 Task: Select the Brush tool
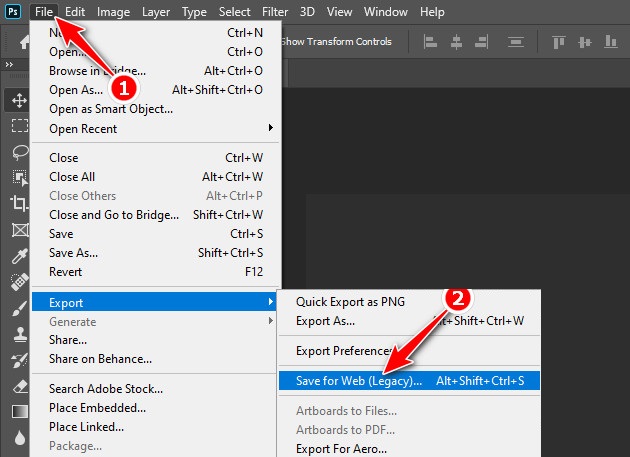(20, 308)
